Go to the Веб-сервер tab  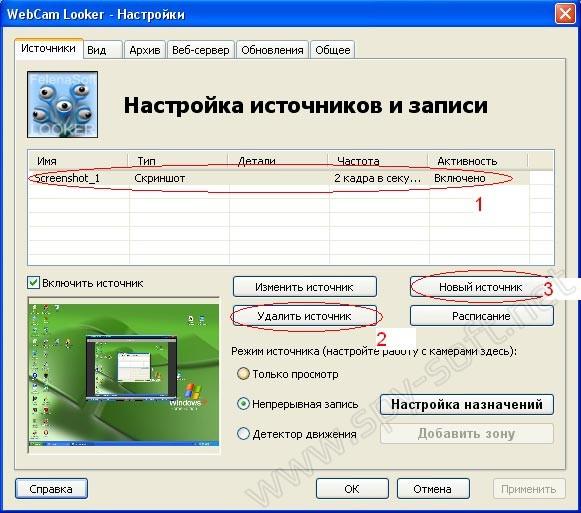click(x=200, y=50)
